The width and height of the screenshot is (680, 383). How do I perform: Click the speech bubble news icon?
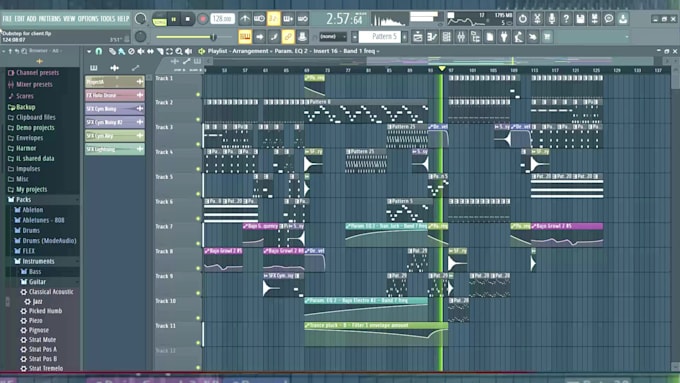(609, 19)
